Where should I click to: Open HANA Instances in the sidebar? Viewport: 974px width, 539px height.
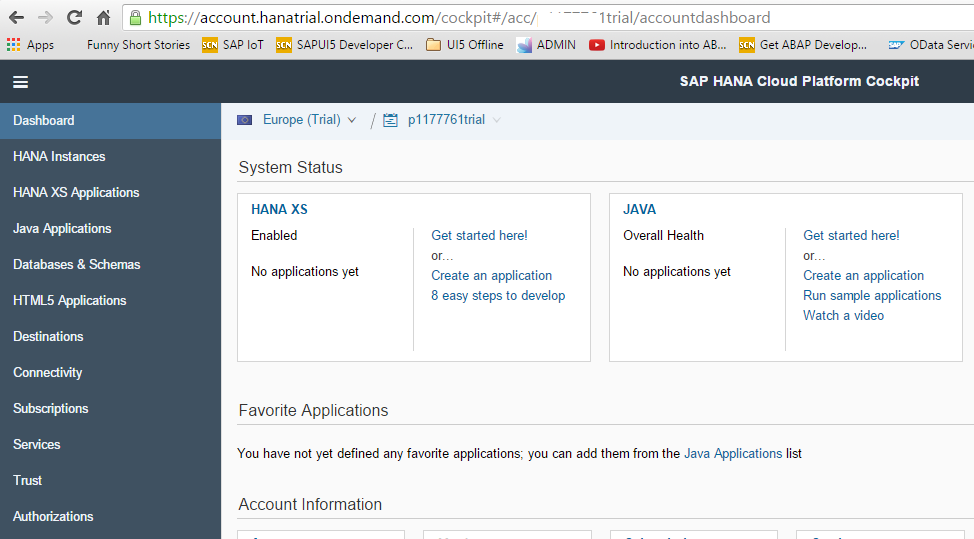(x=59, y=156)
